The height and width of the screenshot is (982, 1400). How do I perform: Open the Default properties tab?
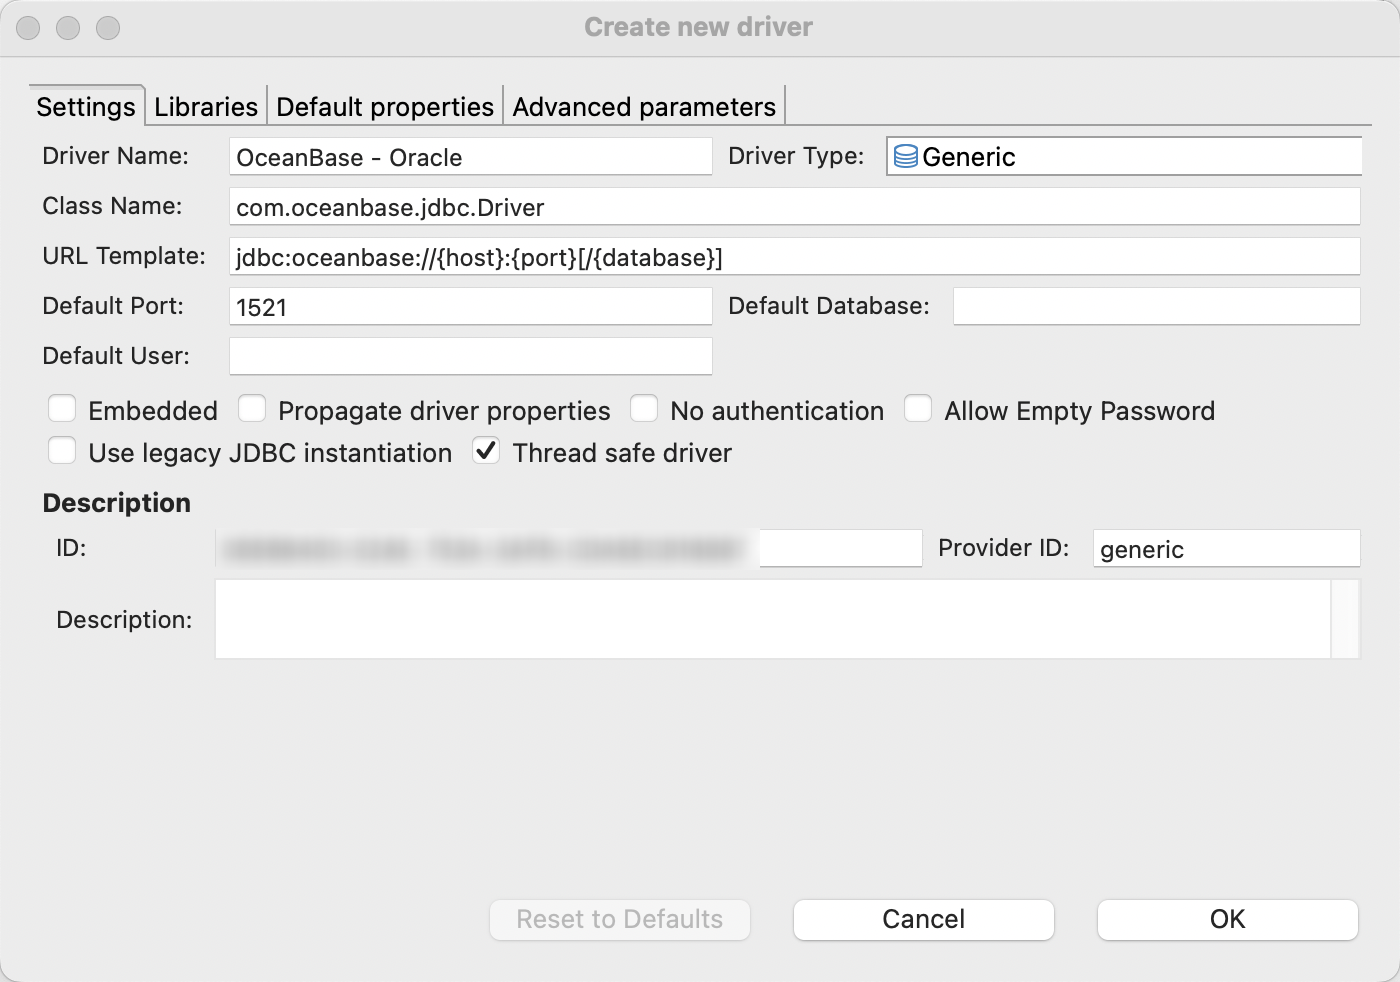coord(385,106)
